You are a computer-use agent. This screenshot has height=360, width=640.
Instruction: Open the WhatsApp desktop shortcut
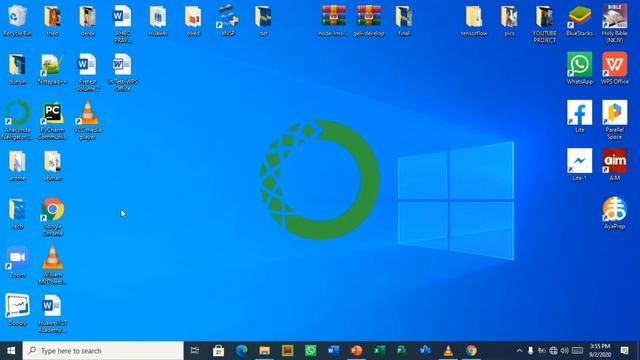pos(579,68)
